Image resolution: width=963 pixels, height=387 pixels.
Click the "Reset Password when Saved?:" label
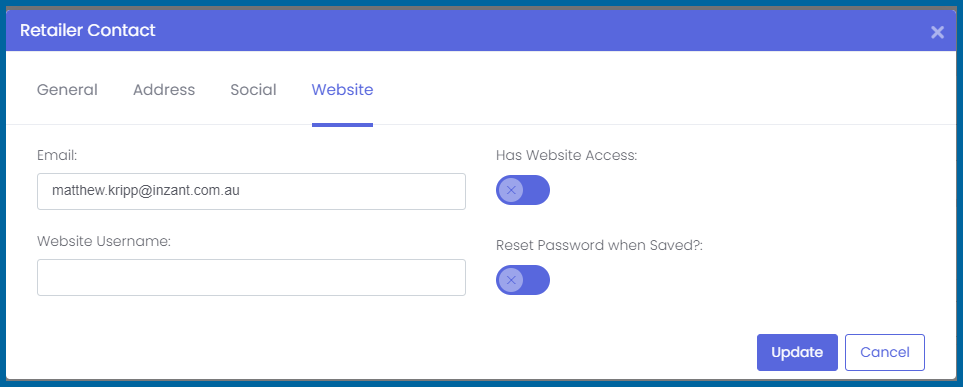[x=599, y=245]
